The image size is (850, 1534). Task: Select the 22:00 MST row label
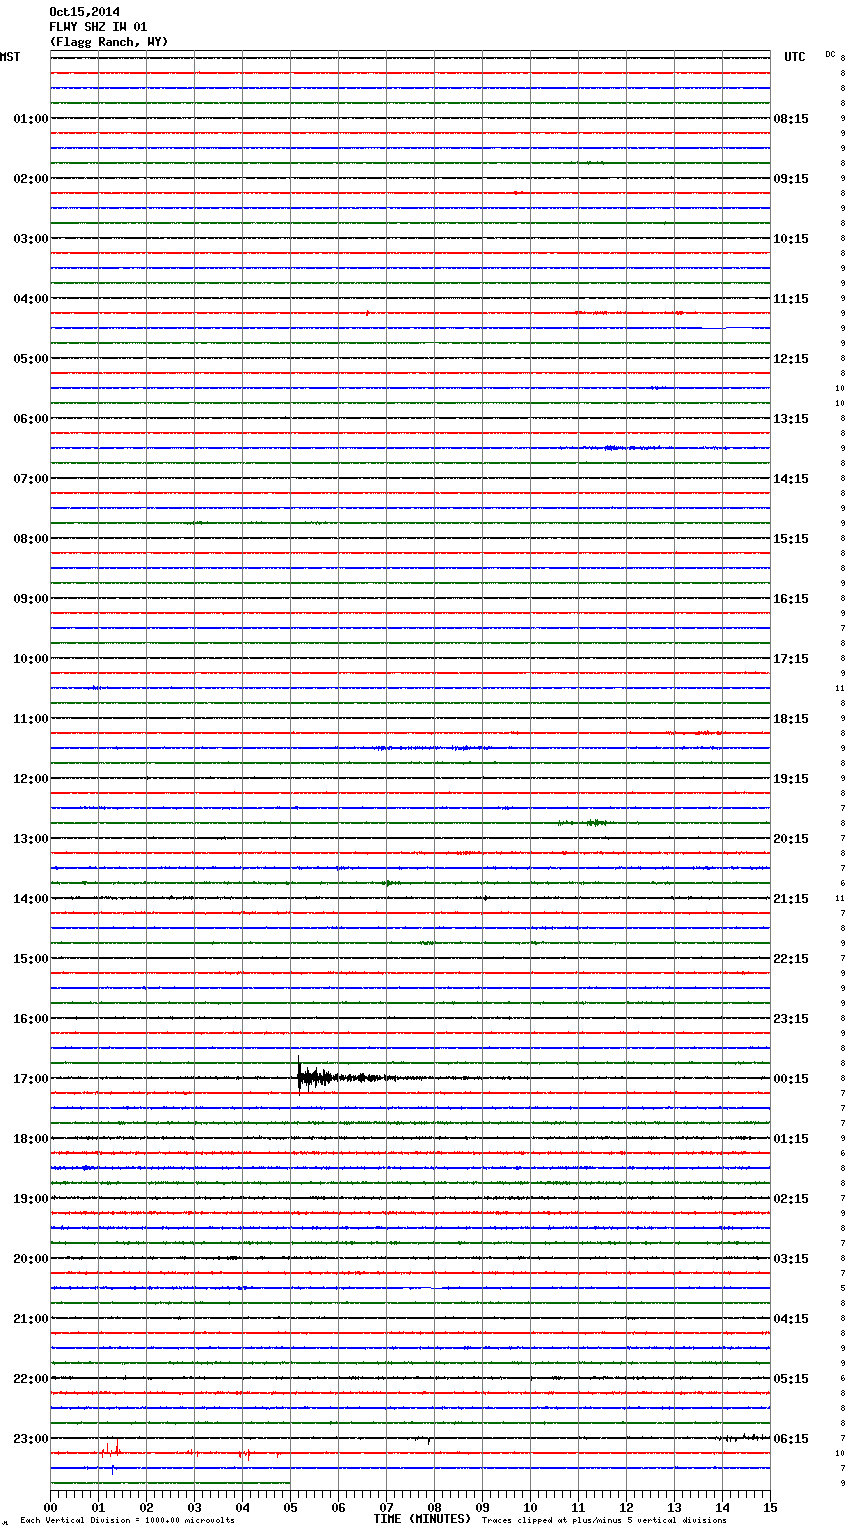pyautogui.click(x=31, y=1379)
